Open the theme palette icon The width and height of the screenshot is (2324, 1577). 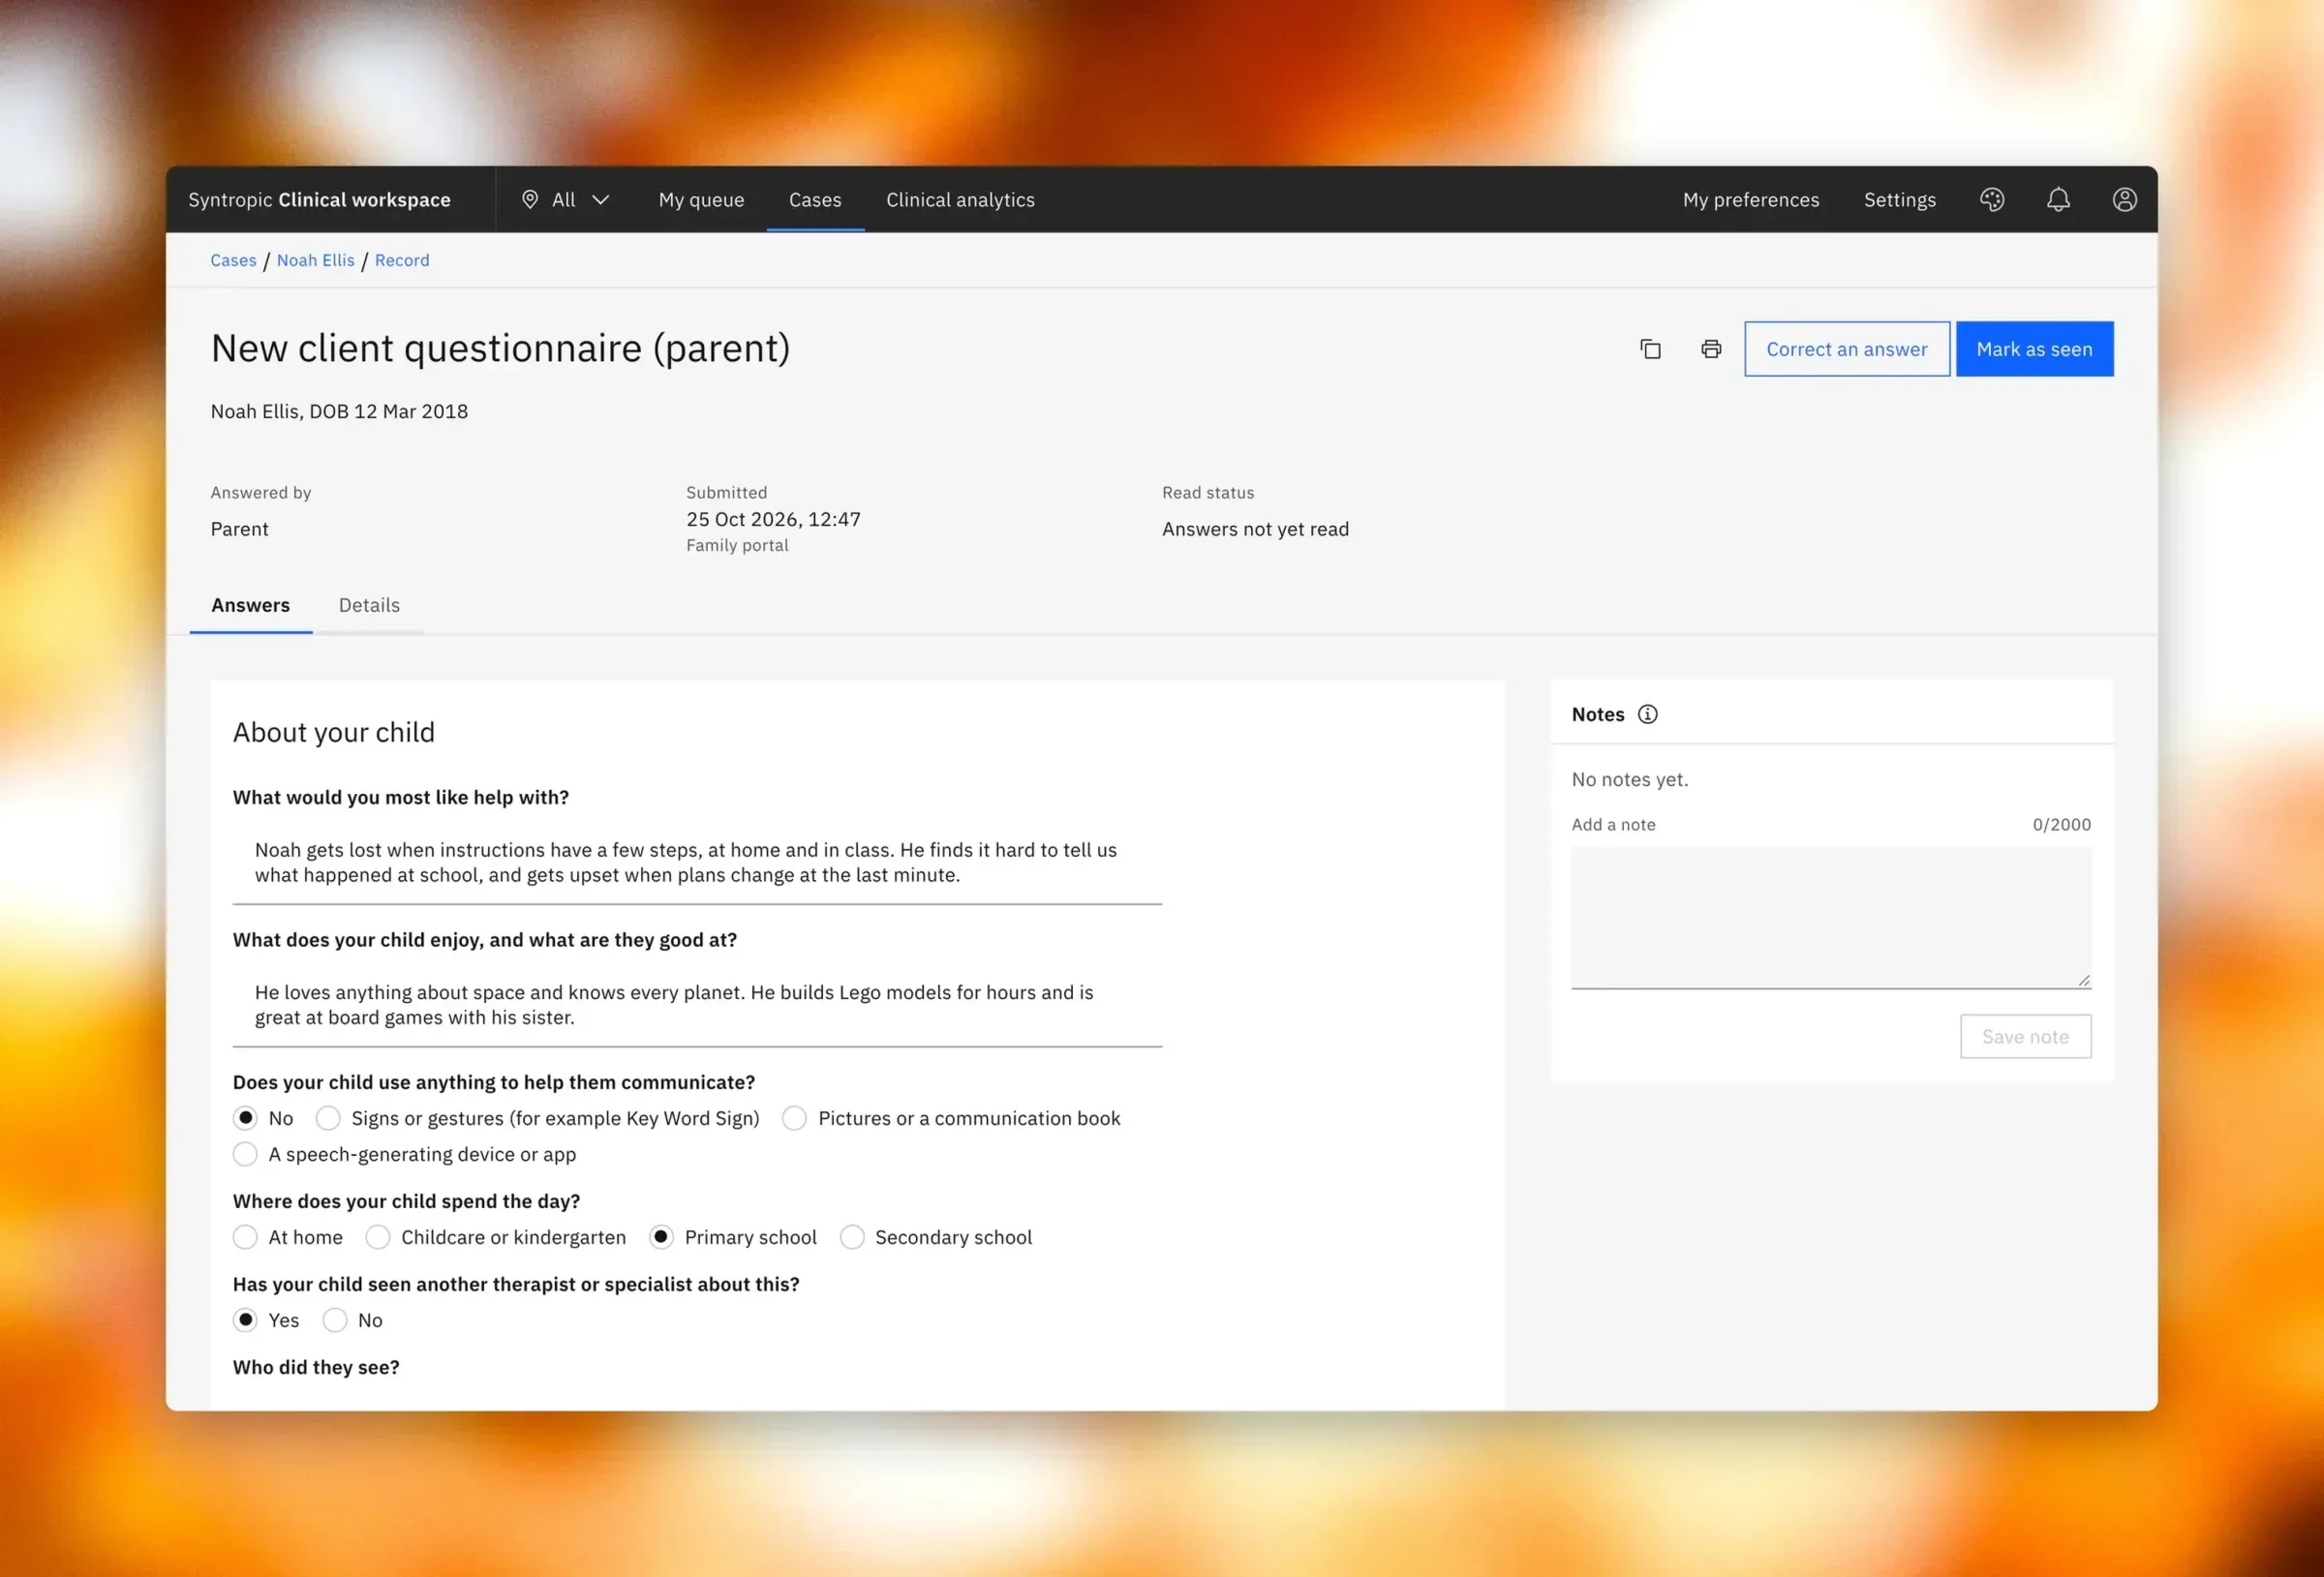pyautogui.click(x=1991, y=200)
